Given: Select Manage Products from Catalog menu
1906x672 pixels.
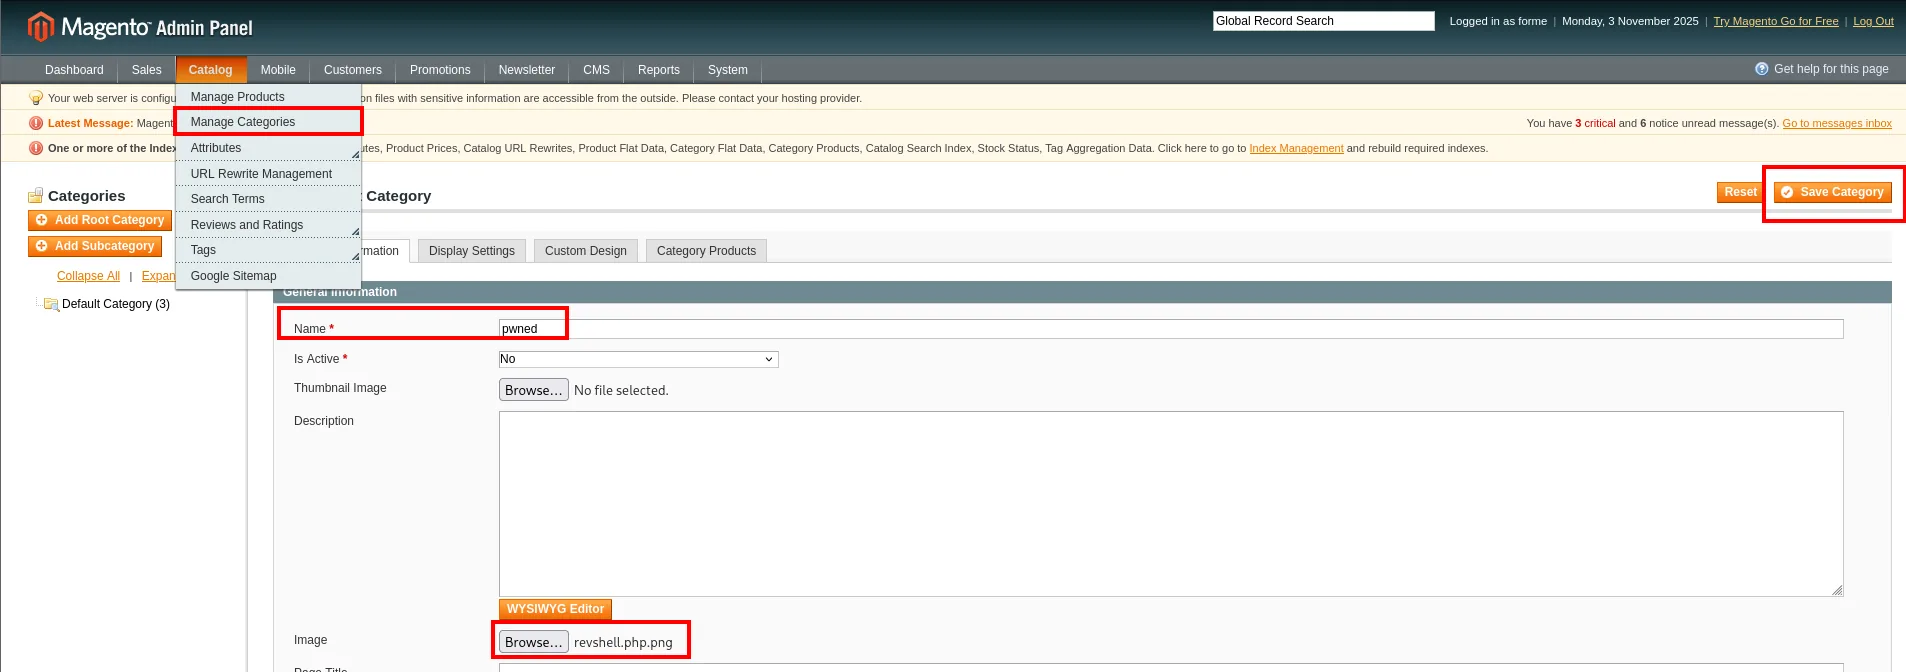Looking at the screenshot, I should 268,97.
